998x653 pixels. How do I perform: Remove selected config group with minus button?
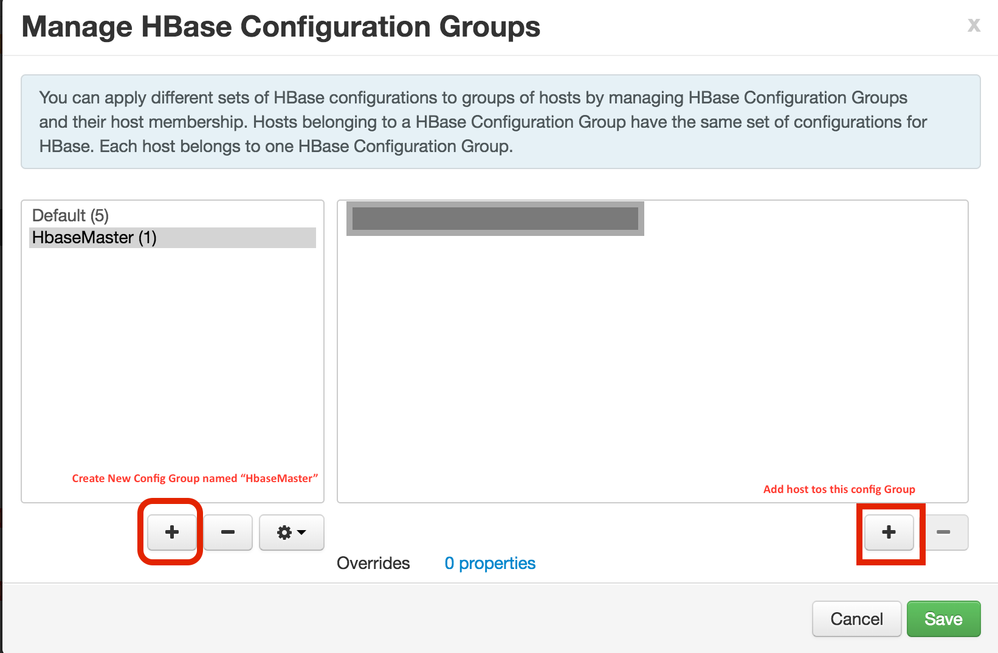click(x=228, y=533)
